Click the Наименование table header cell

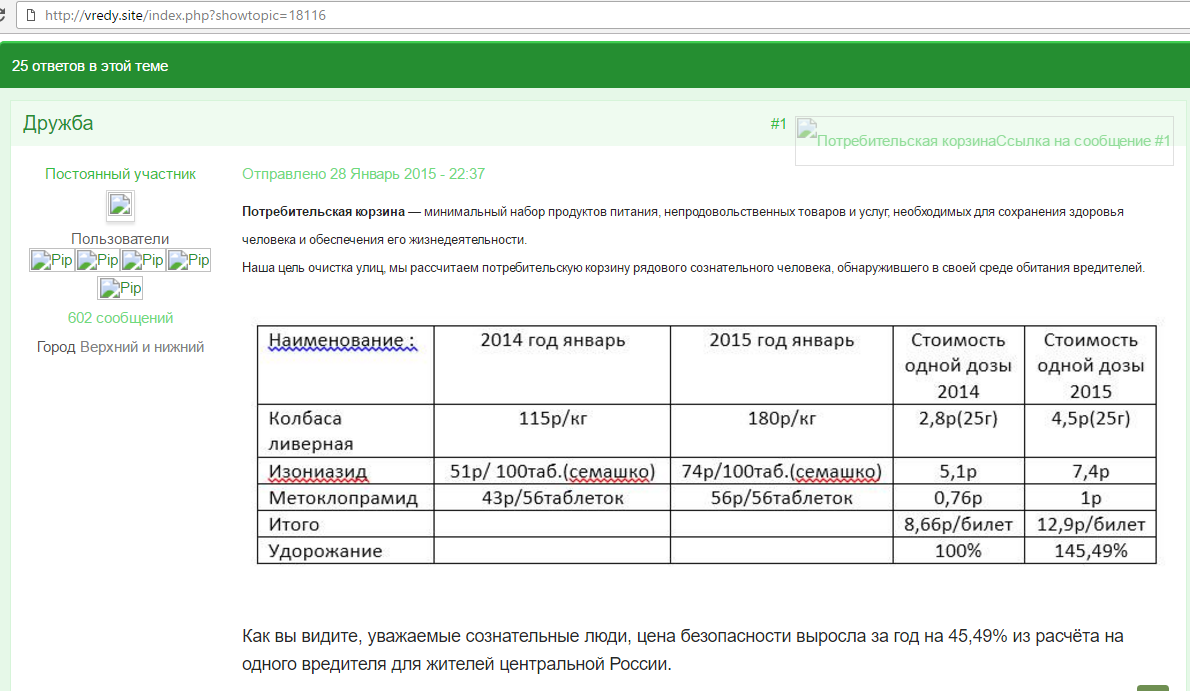(x=345, y=365)
